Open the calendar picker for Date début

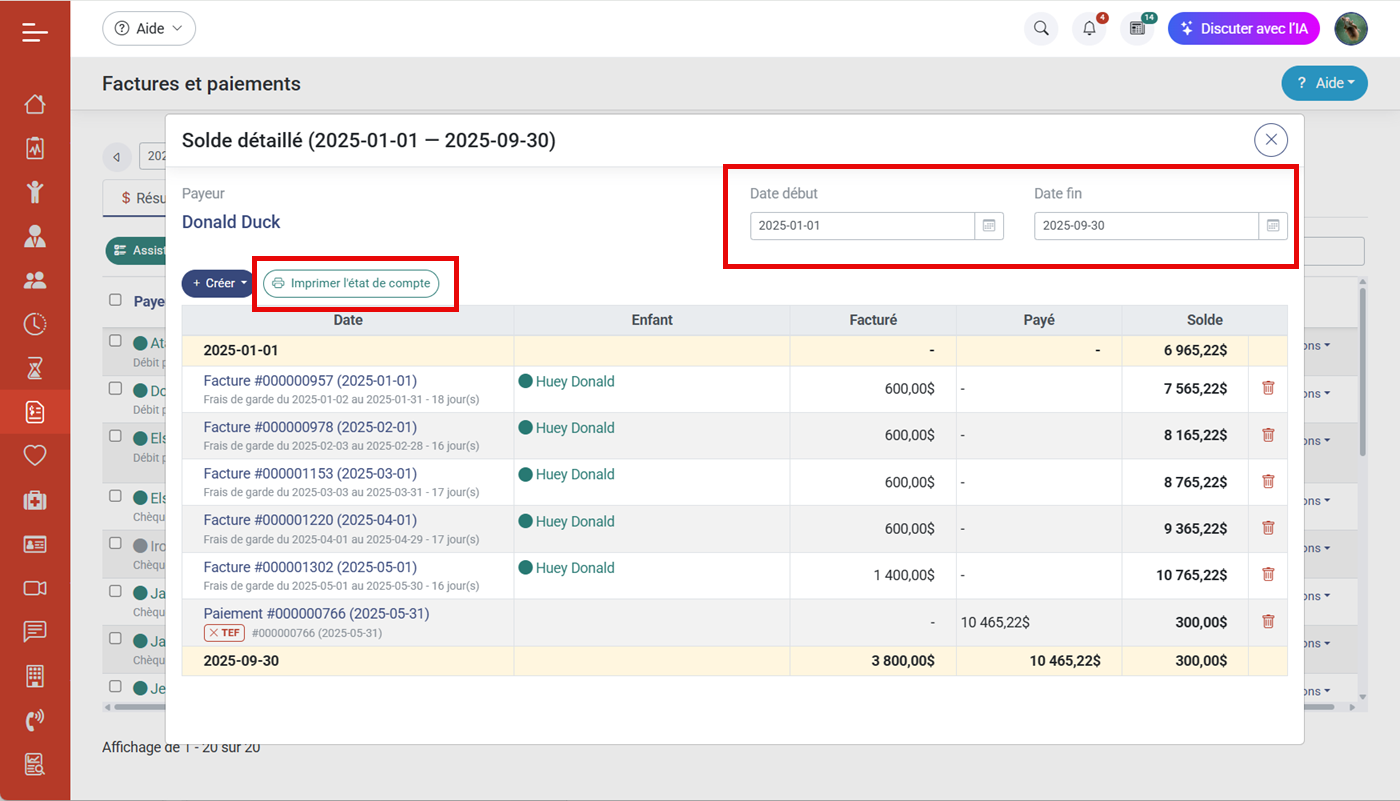tap(989, 226)
